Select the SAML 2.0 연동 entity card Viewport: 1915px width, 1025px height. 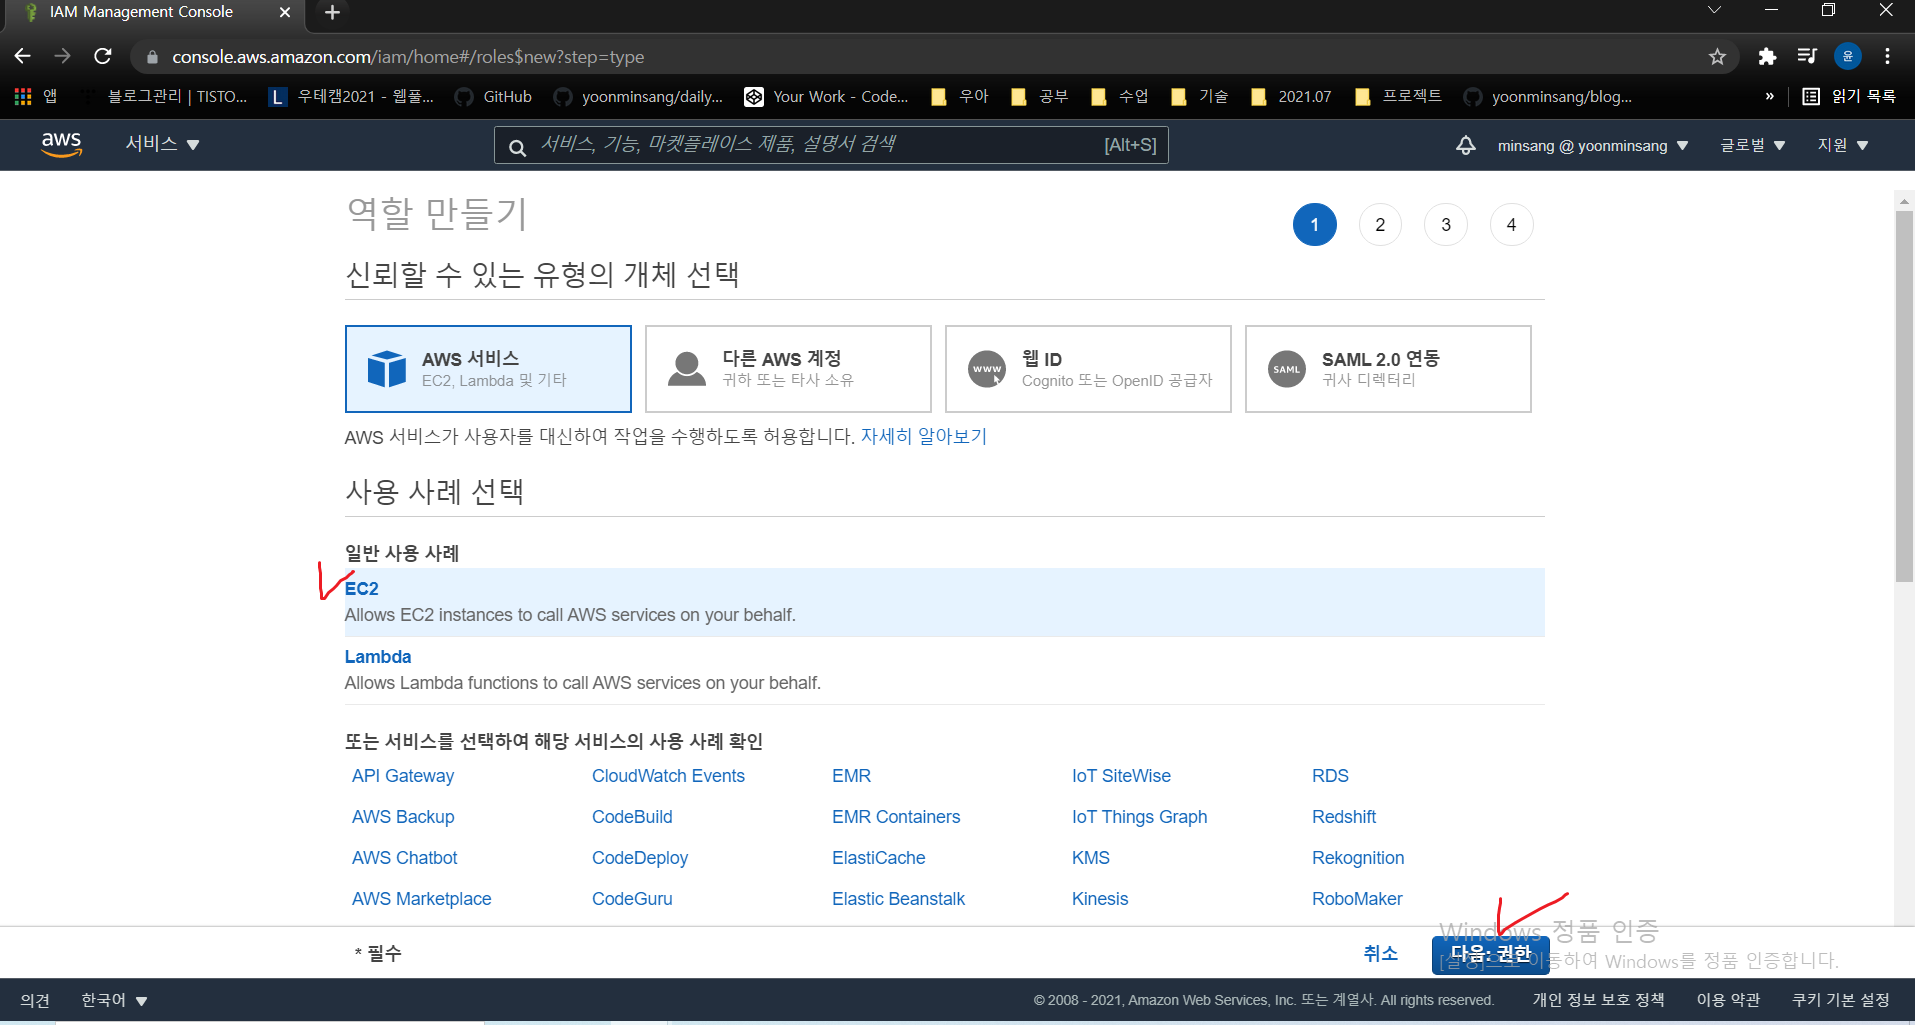(x=1388, y=369)
